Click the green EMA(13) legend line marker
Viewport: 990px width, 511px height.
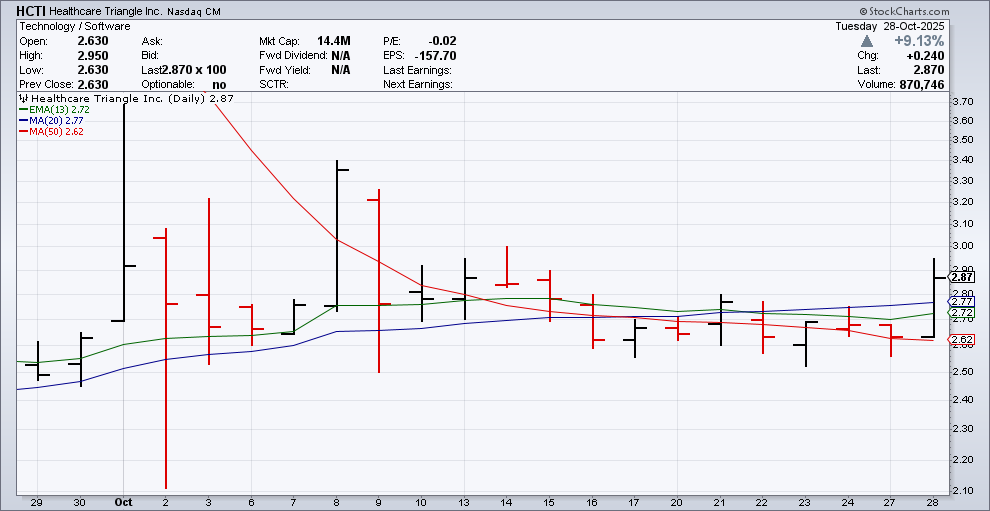point(24,110)
